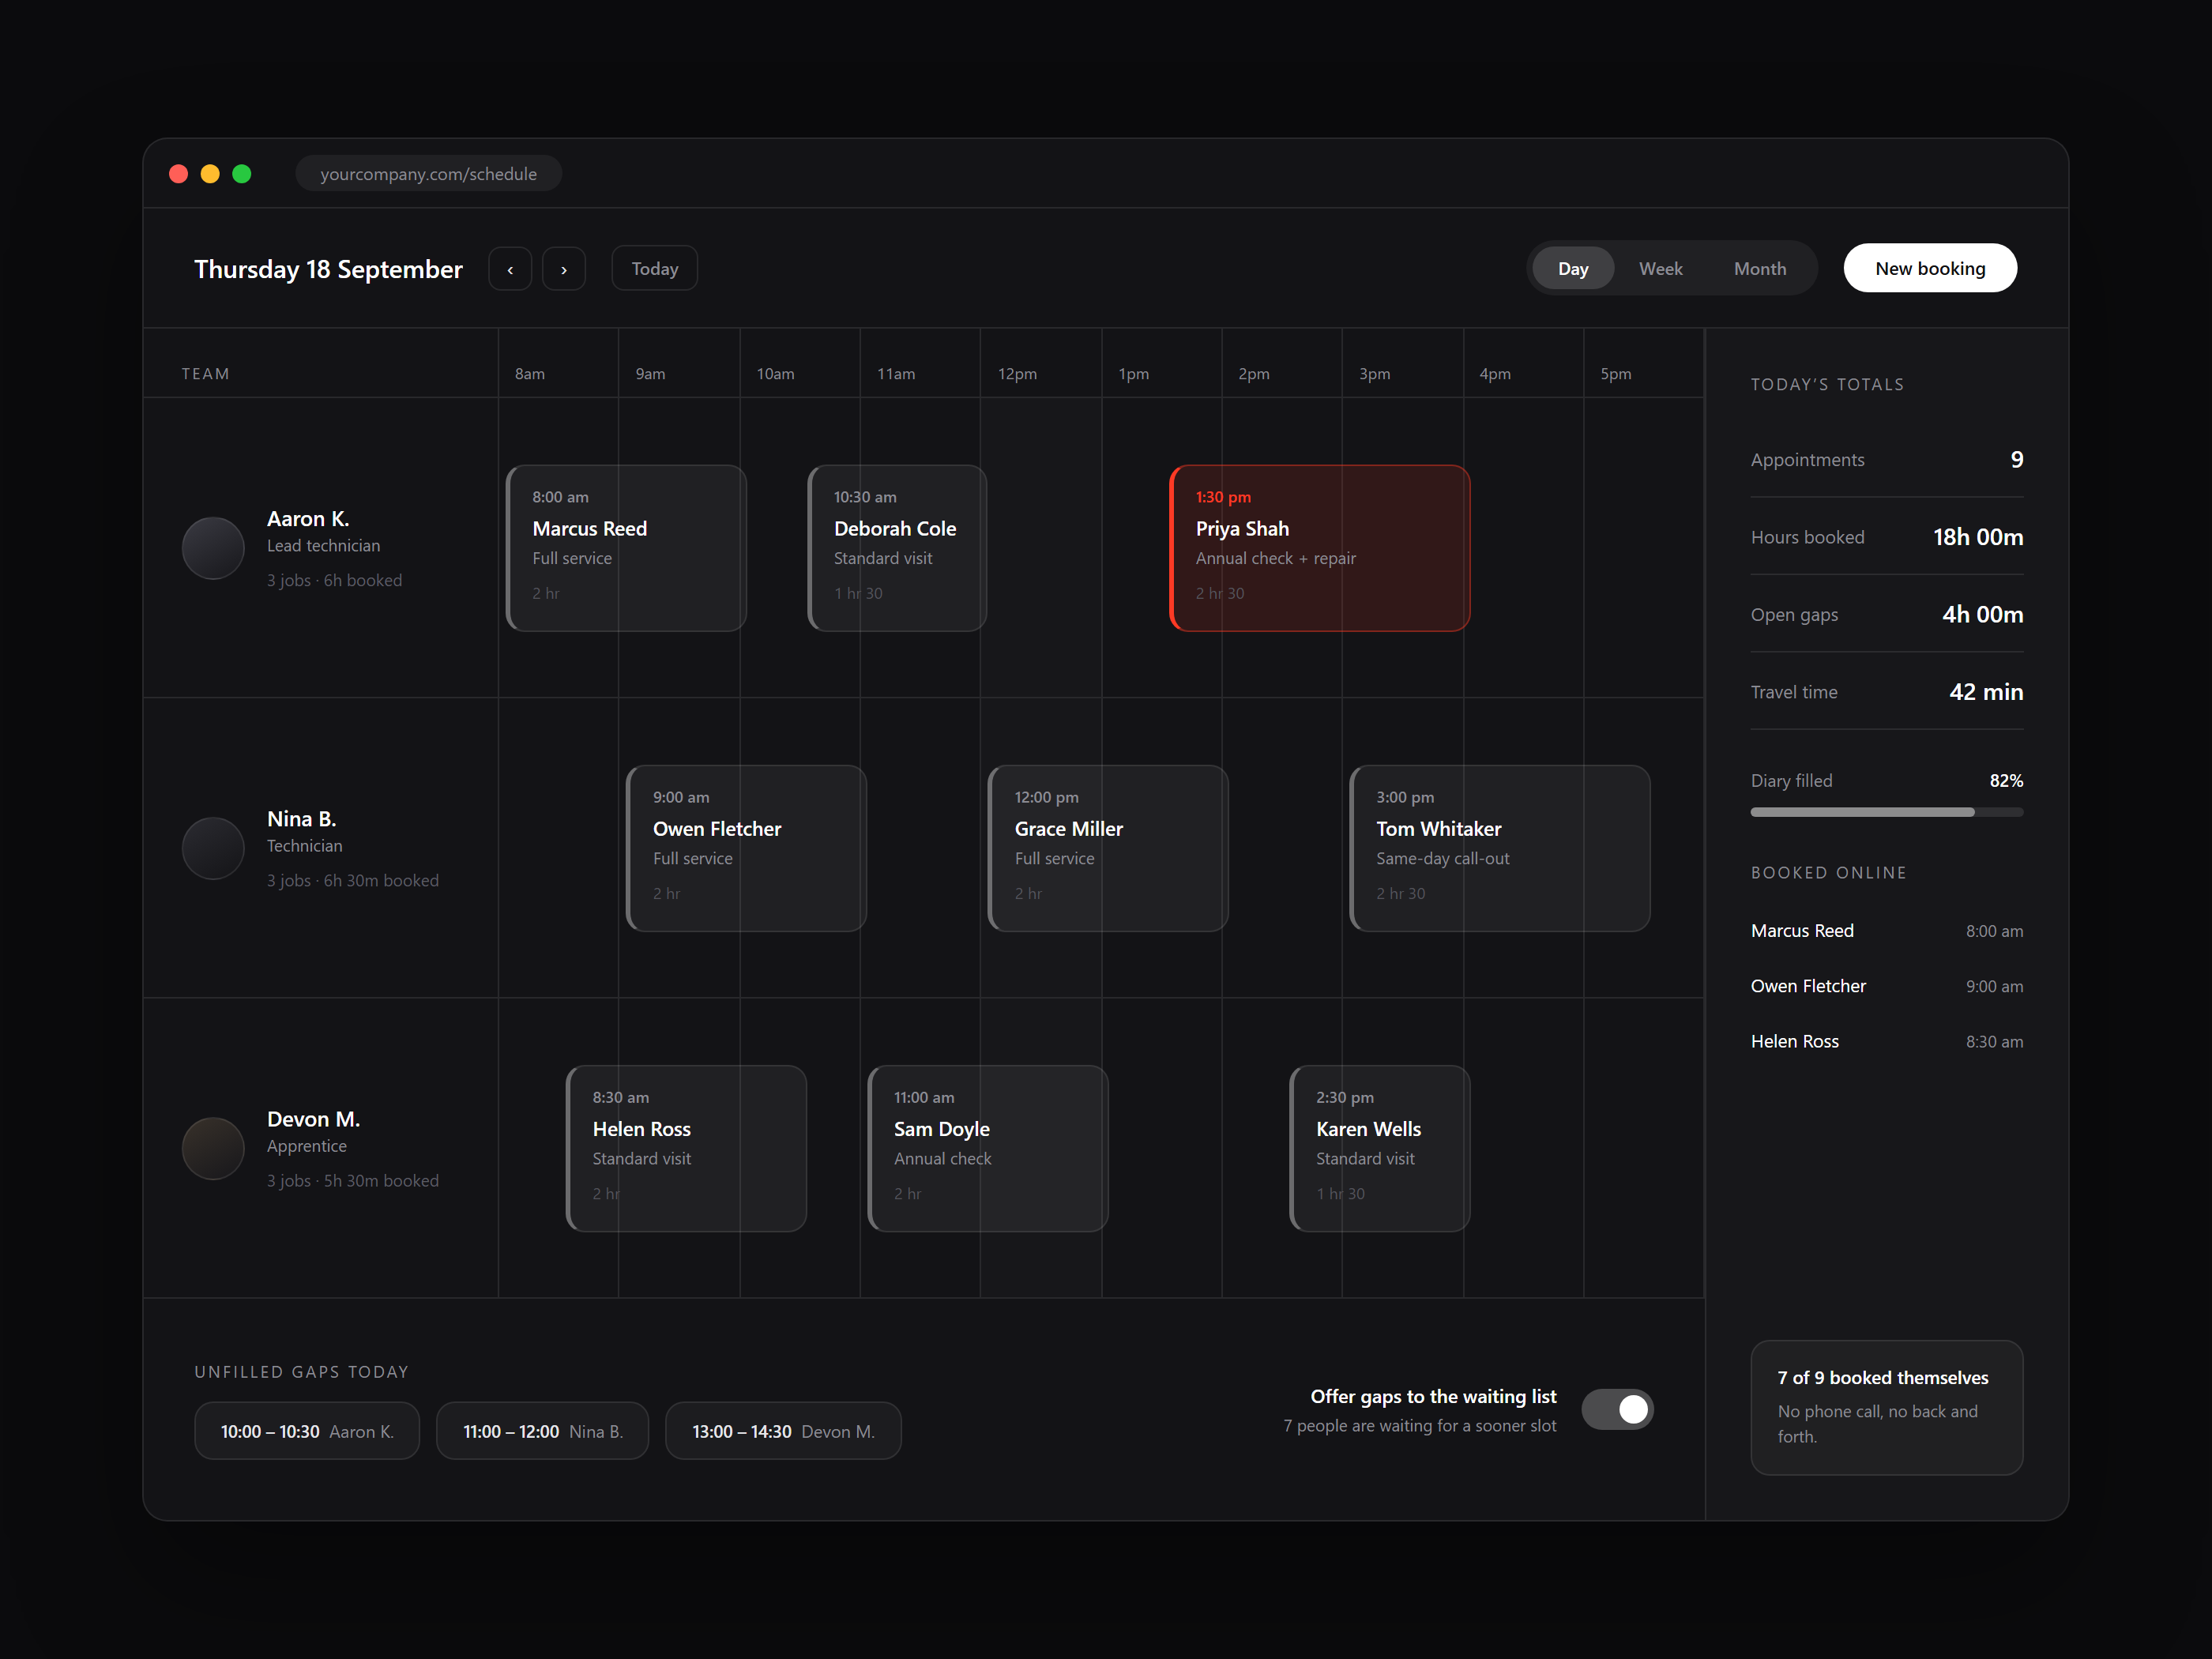2212x1659 pixels.
Task: Open Deborah Cole 10:30 am appointment
Action: 897,548
